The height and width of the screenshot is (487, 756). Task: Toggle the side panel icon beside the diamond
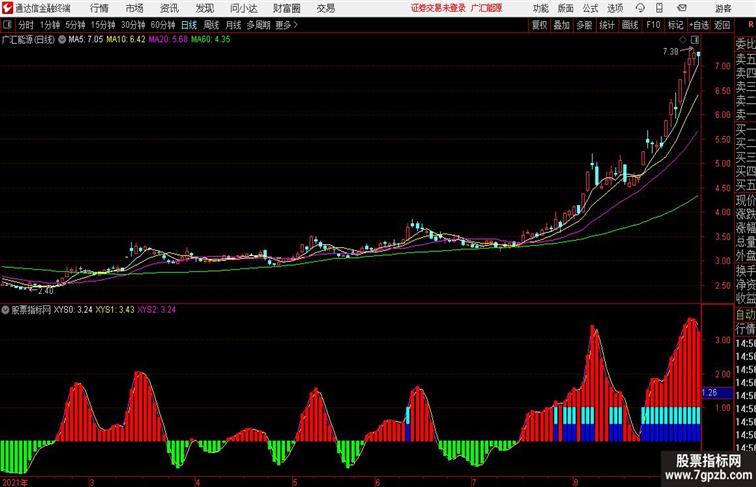click(x=695, y=40)
